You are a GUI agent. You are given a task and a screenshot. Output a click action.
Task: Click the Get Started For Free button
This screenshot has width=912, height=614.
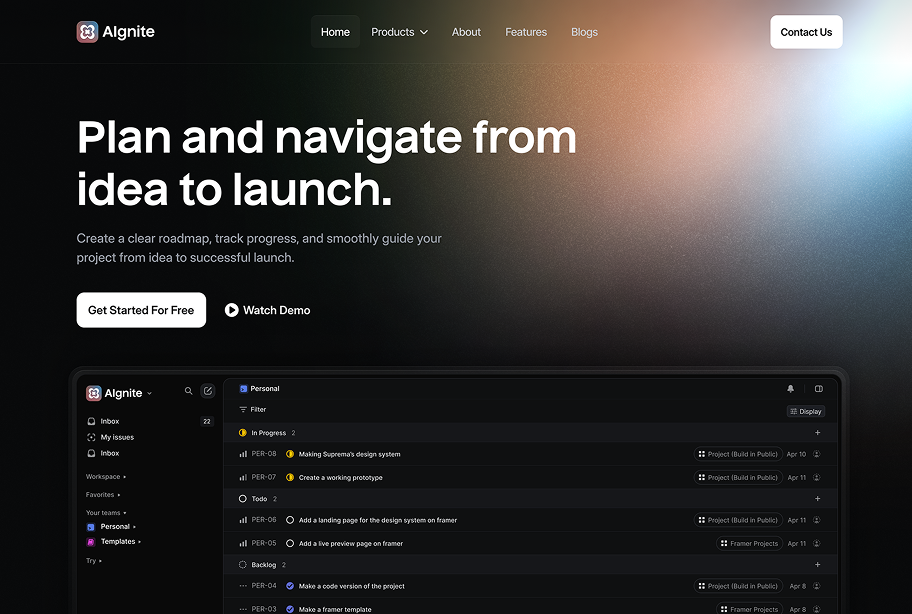click(x=141, y=310)
